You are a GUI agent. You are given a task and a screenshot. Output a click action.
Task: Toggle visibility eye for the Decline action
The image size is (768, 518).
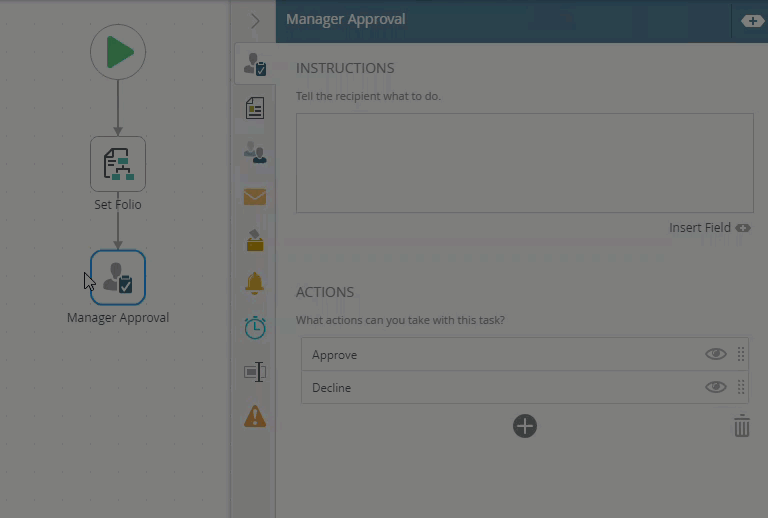716,387
